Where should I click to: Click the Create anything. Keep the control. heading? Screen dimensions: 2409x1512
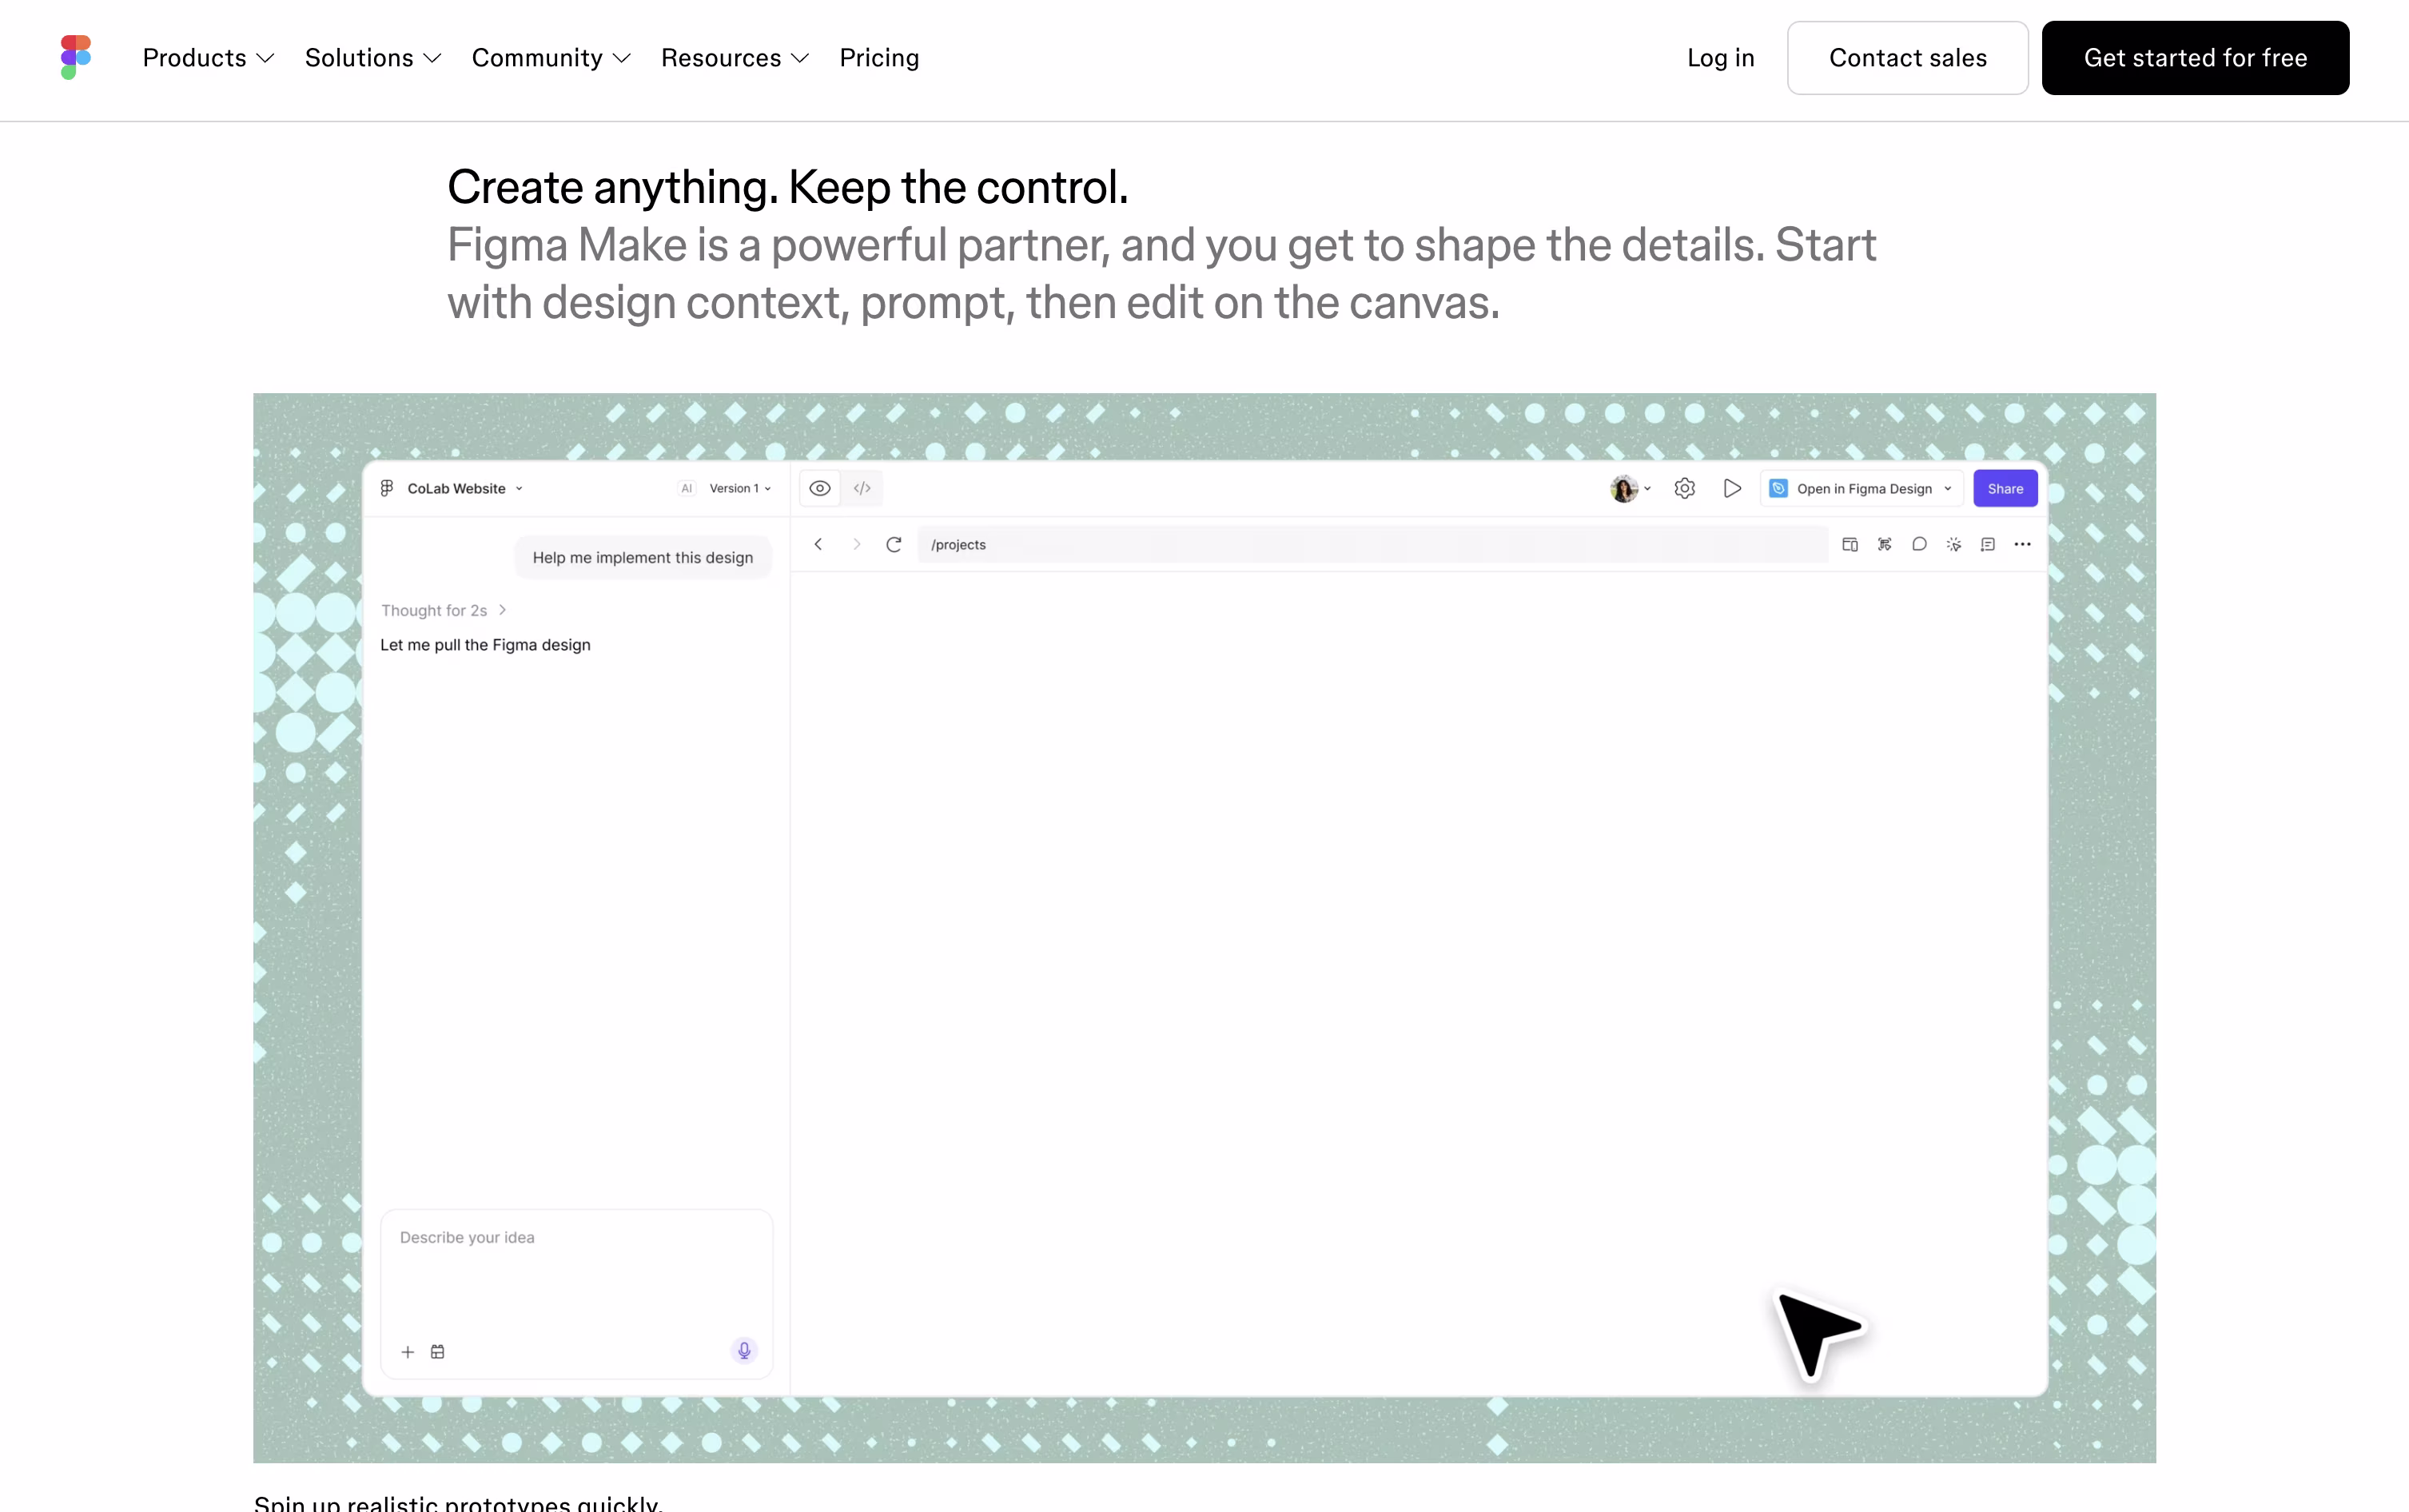tap(788, 187)
